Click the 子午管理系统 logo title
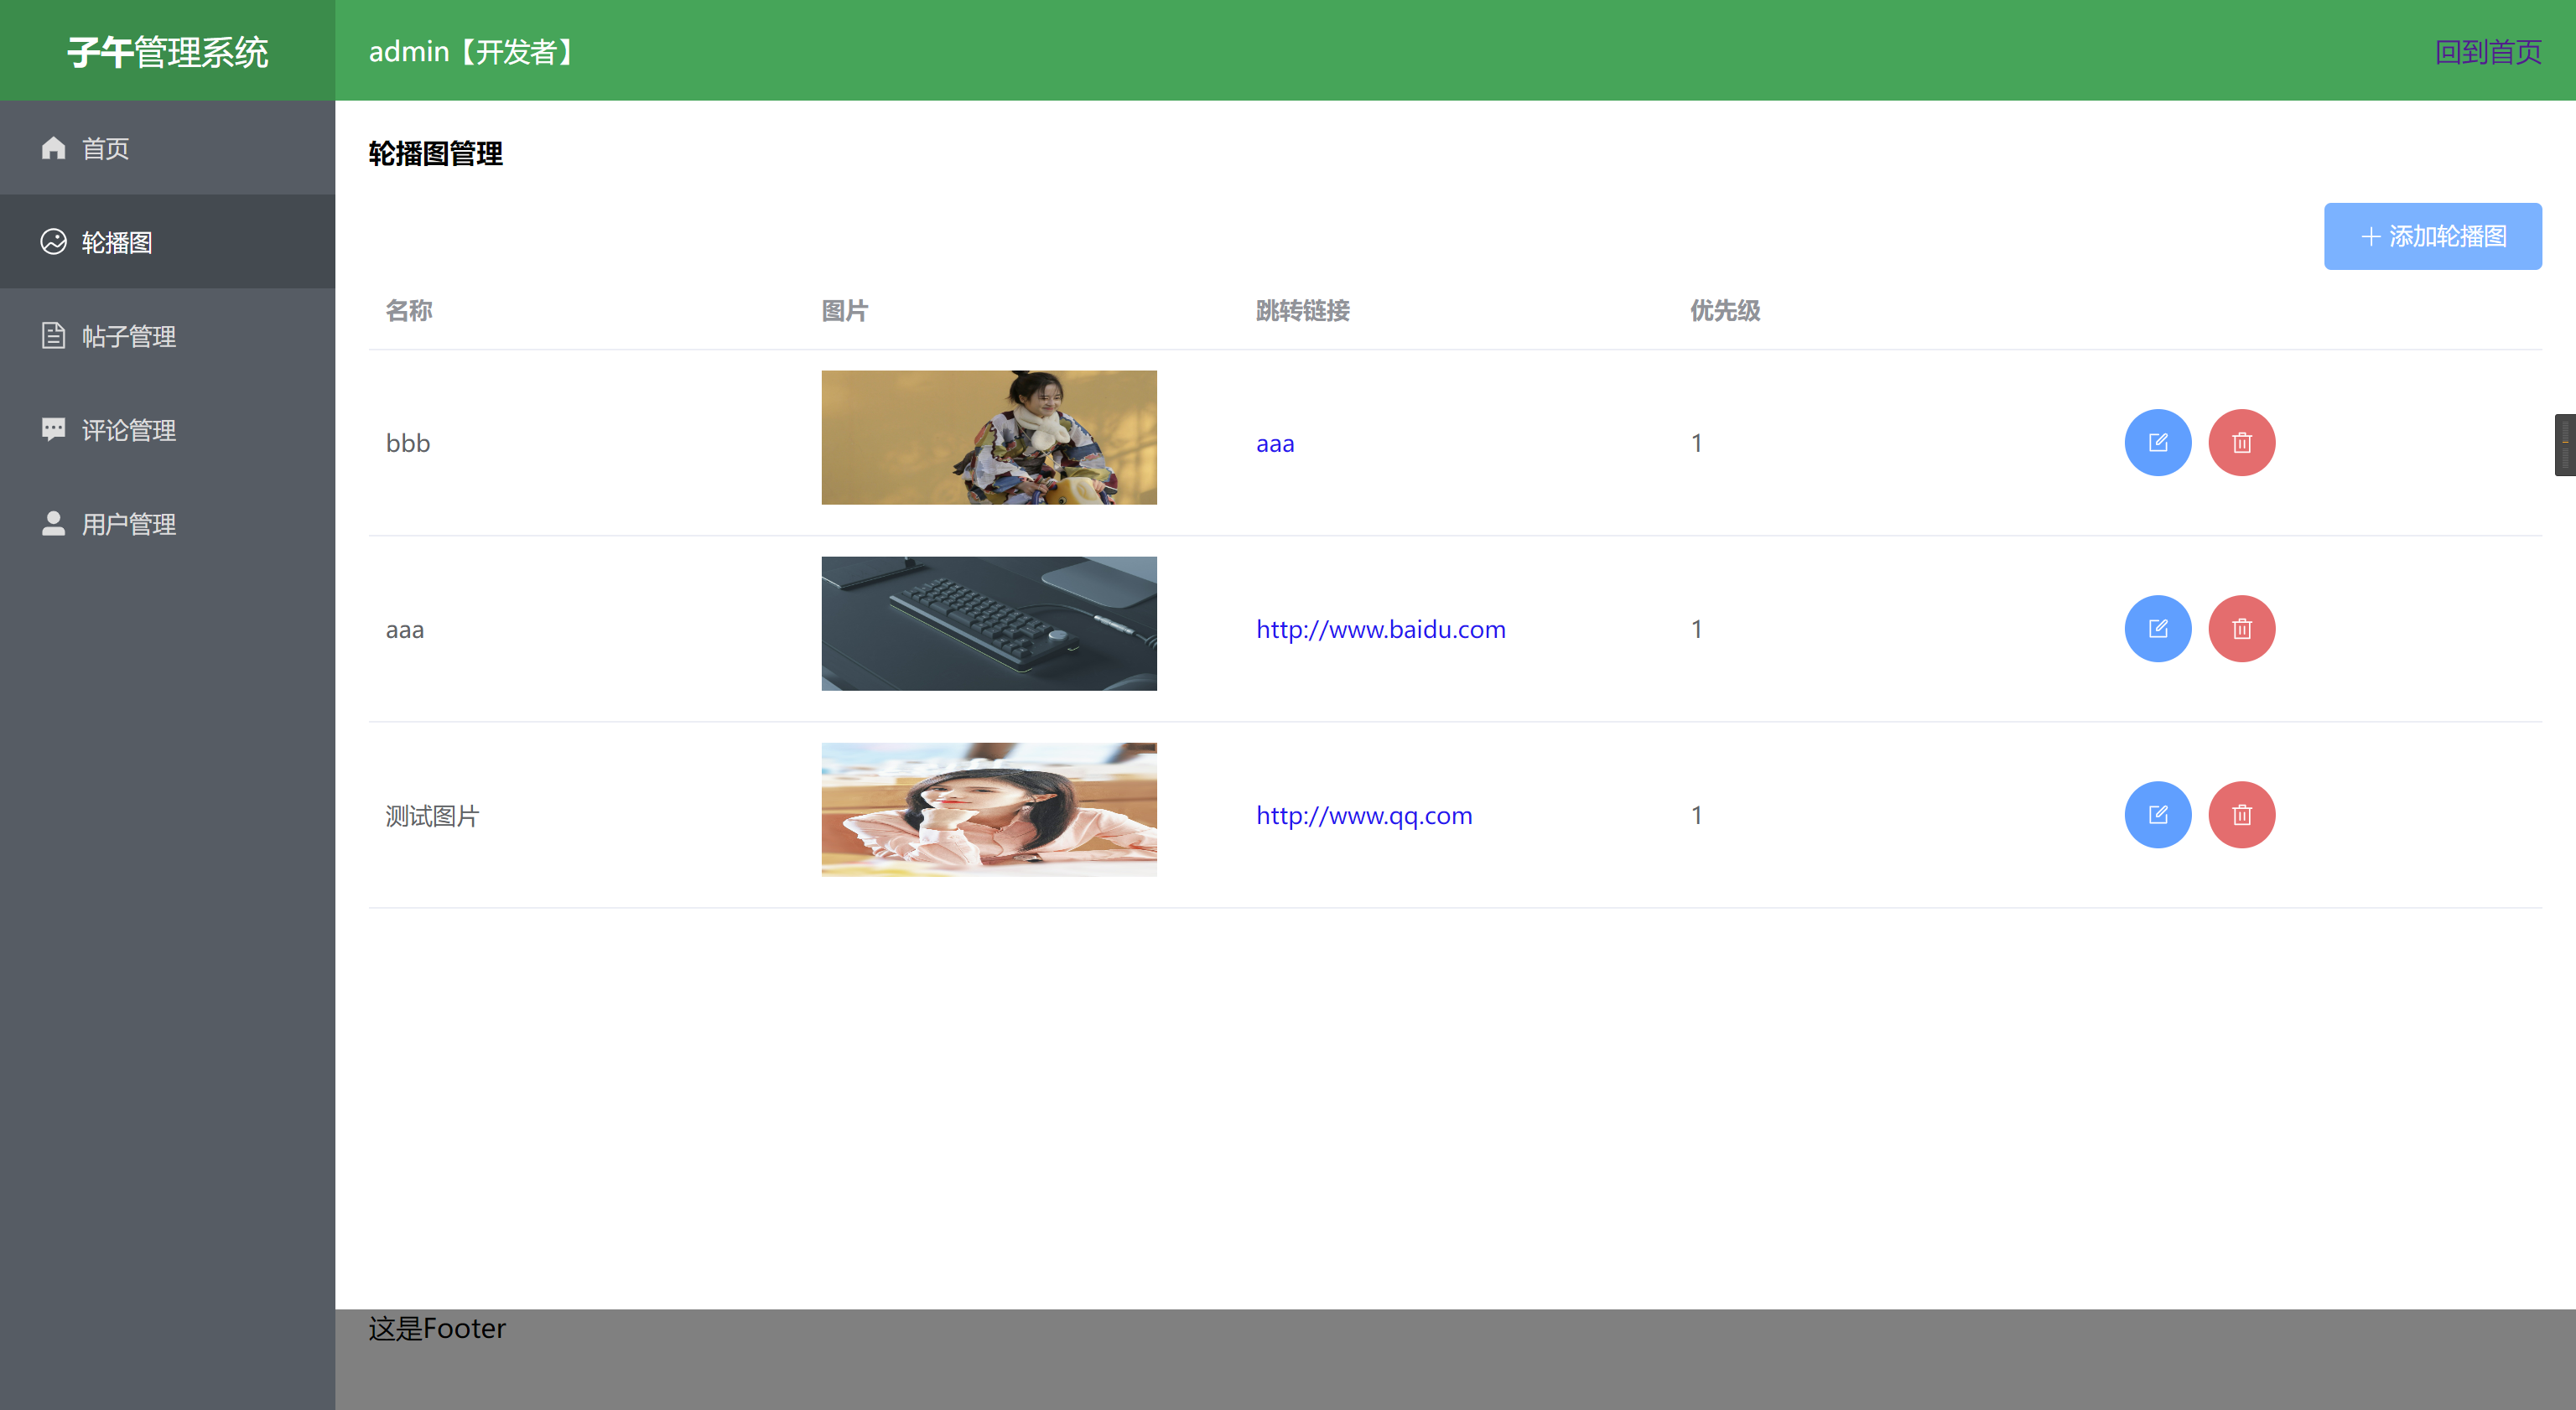2576x1410 pixels. coord(167,52)
